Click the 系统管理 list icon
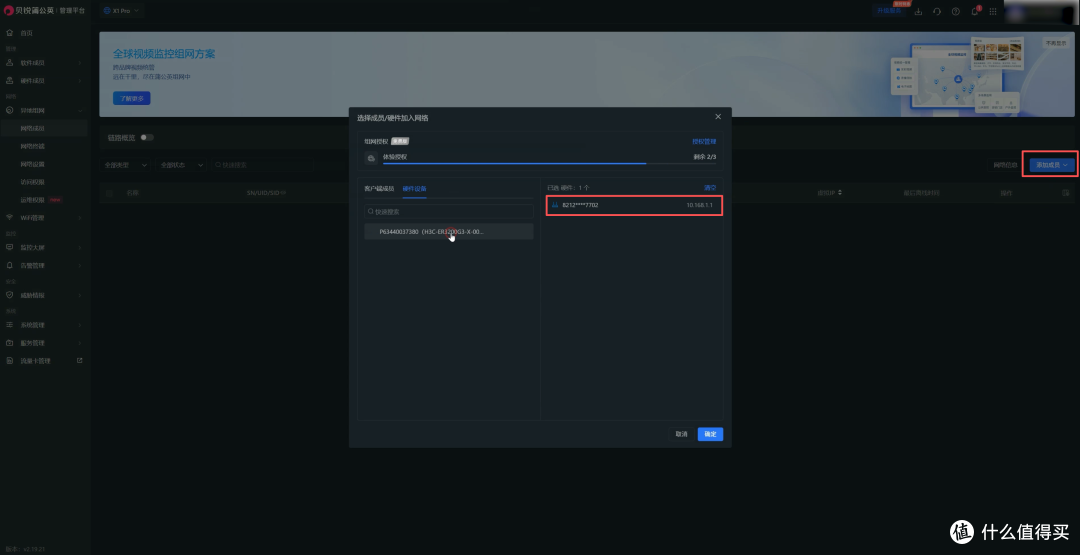This screenshot has height=555, width=1080. point(10,325)
